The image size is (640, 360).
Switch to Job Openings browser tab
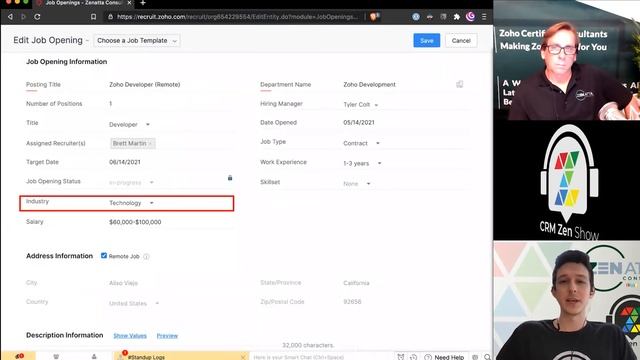point(84,3)
